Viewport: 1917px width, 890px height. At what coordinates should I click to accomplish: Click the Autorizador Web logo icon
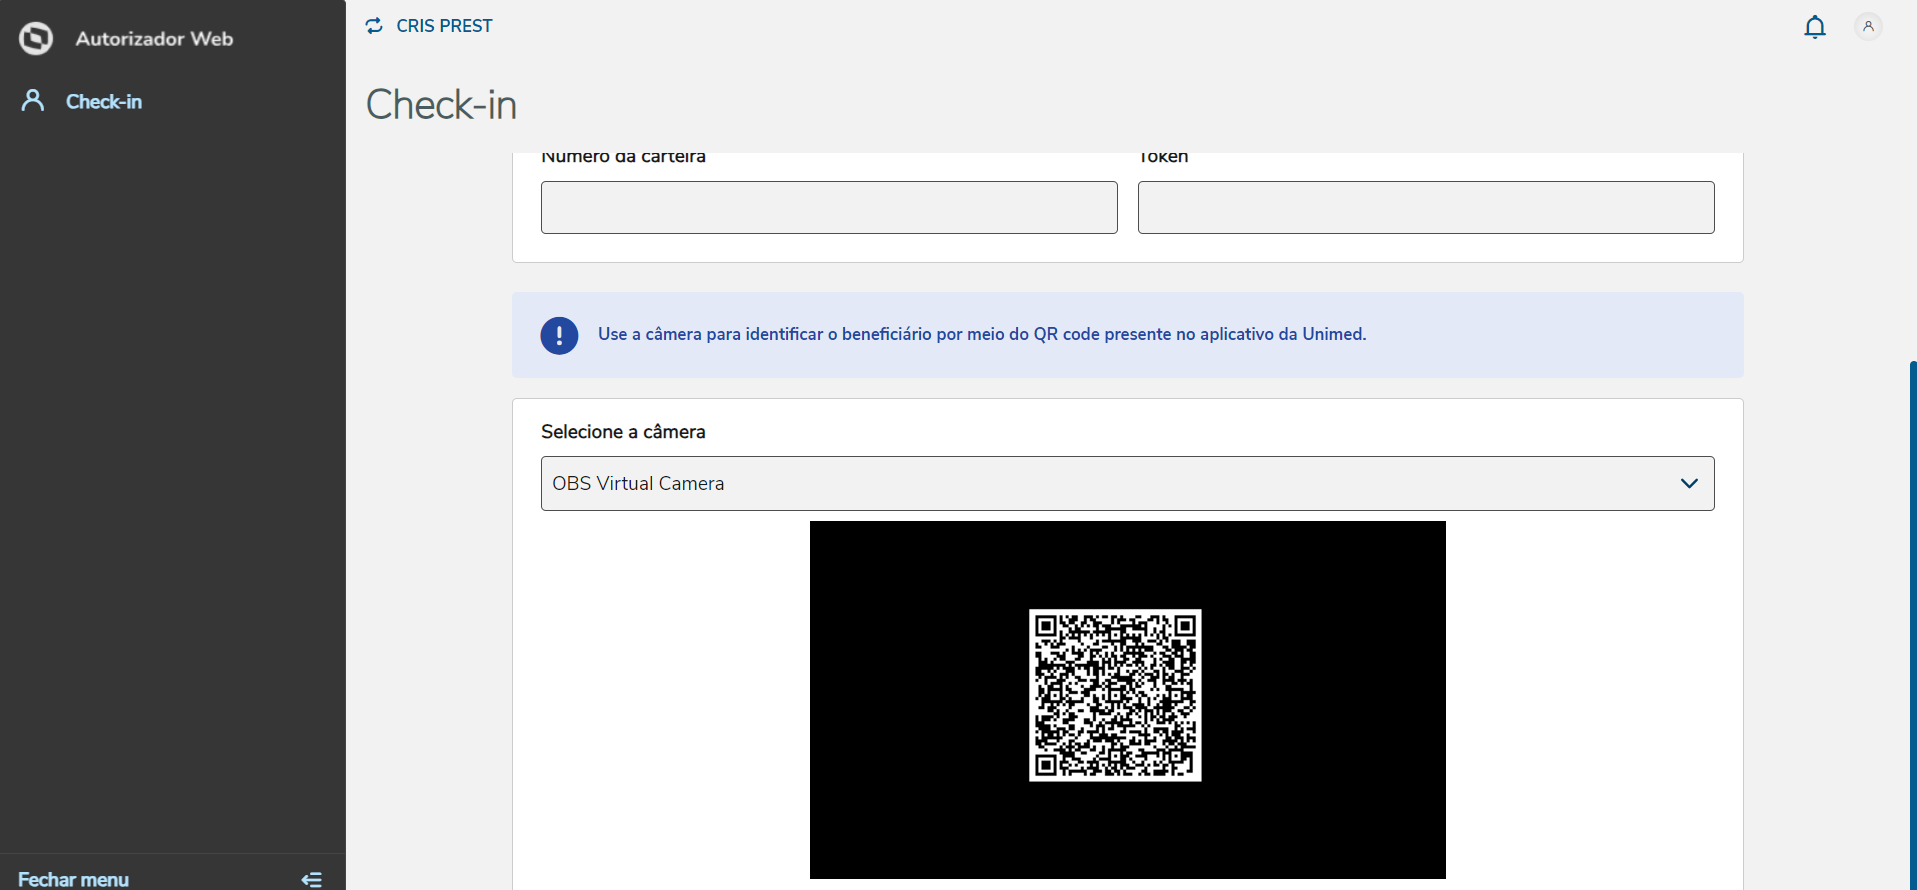(36, 39)
